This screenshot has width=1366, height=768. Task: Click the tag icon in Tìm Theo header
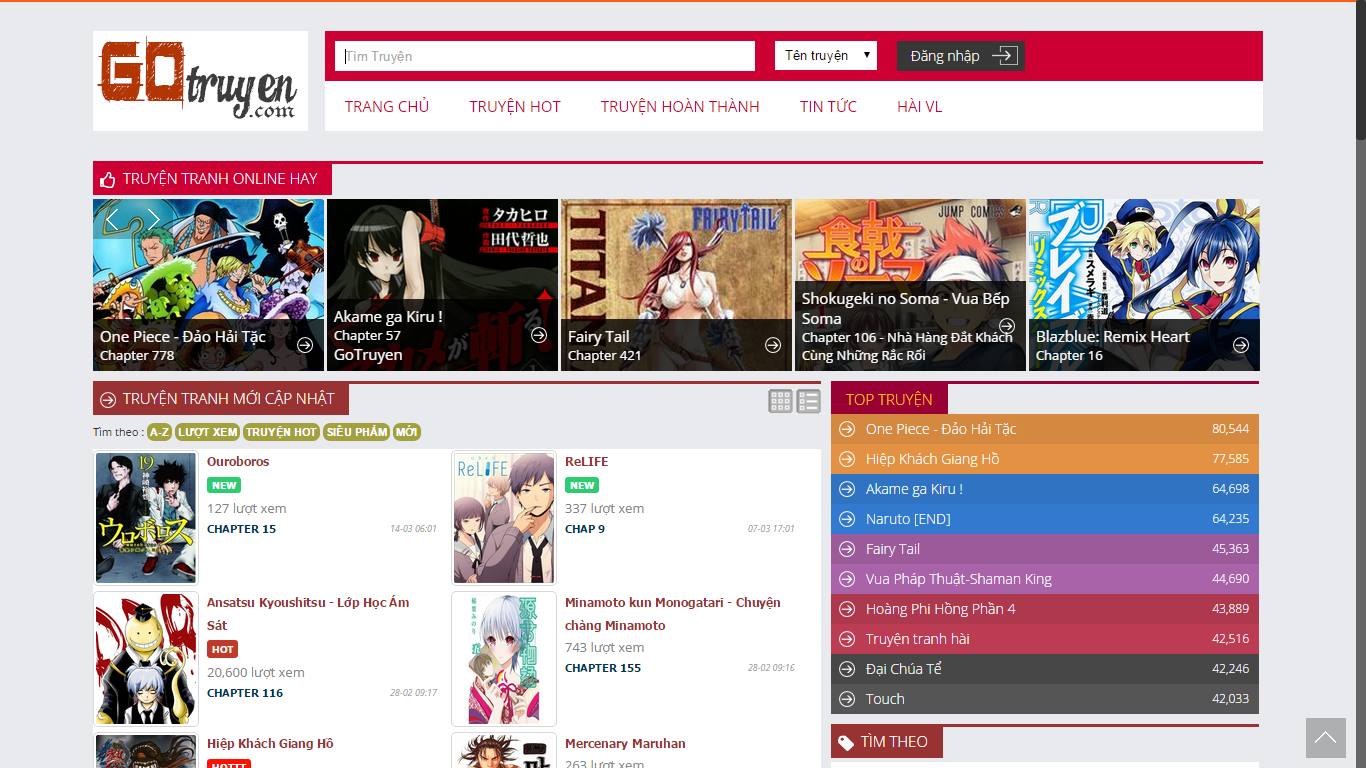point(846,742)
